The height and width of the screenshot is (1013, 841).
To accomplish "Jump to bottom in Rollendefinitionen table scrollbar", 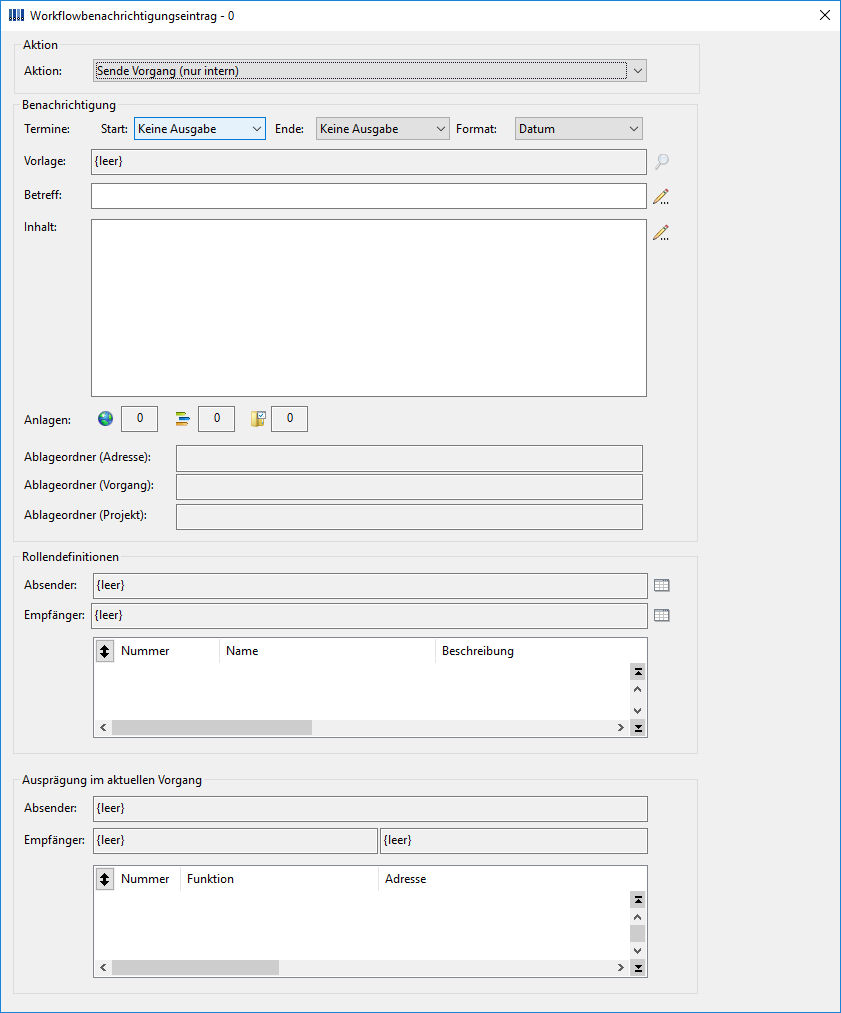I will [638, 728].
